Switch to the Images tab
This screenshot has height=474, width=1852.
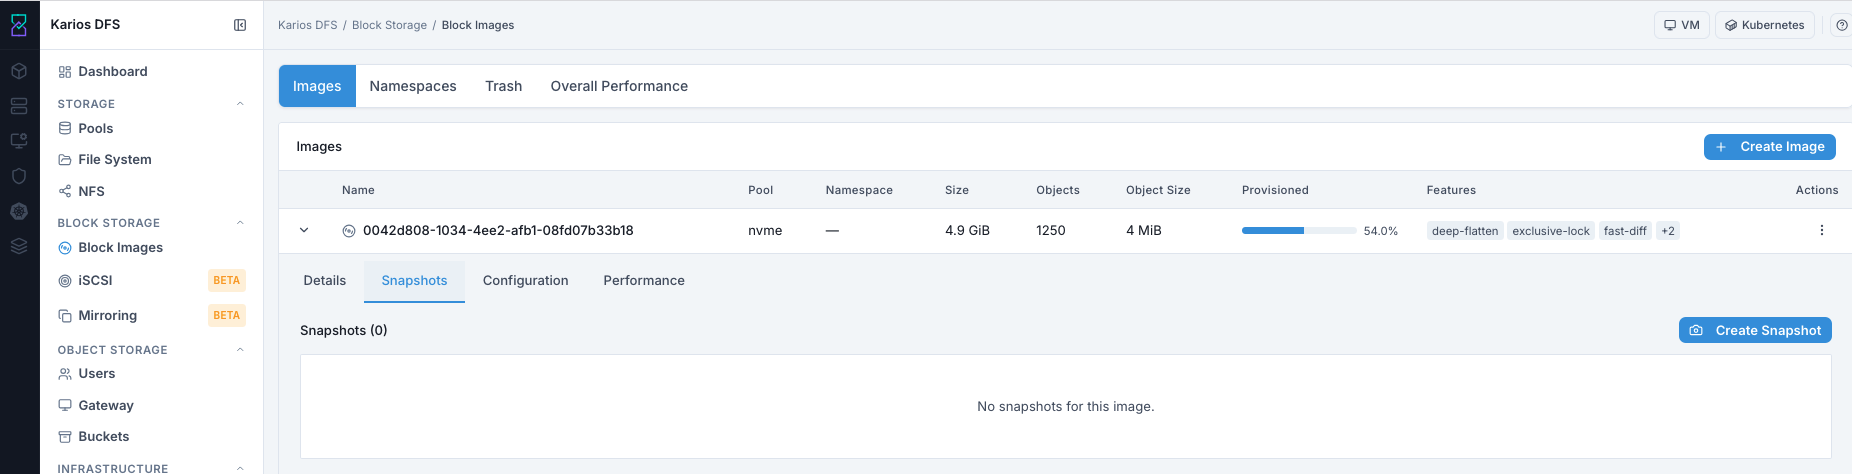point(317,86)
